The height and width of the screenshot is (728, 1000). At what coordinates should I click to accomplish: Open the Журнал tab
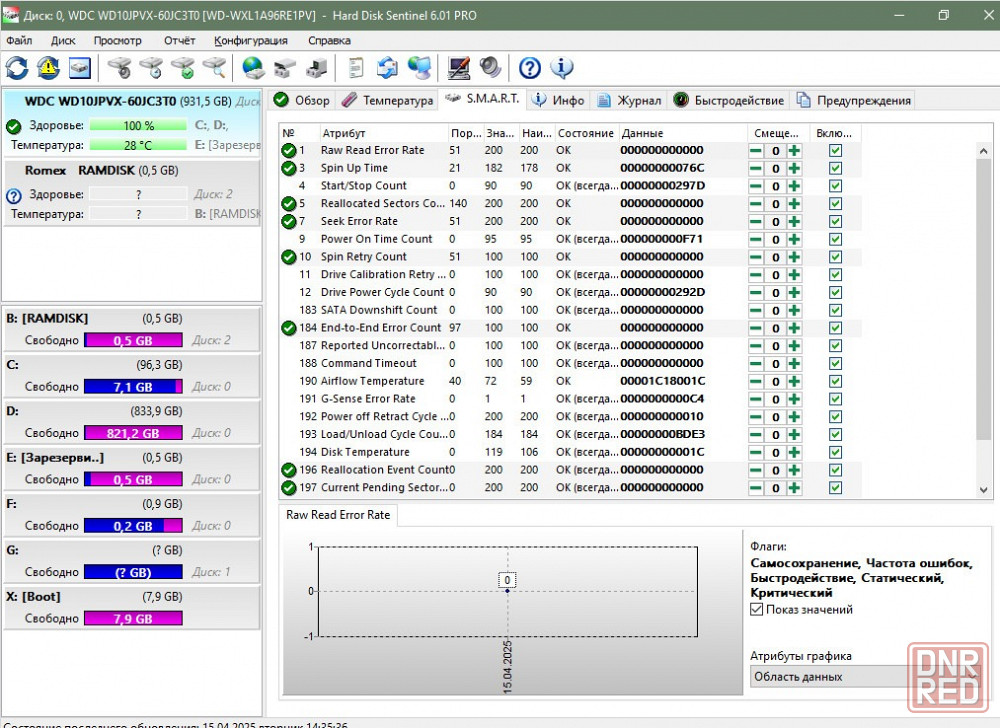[x=630, y=100]
